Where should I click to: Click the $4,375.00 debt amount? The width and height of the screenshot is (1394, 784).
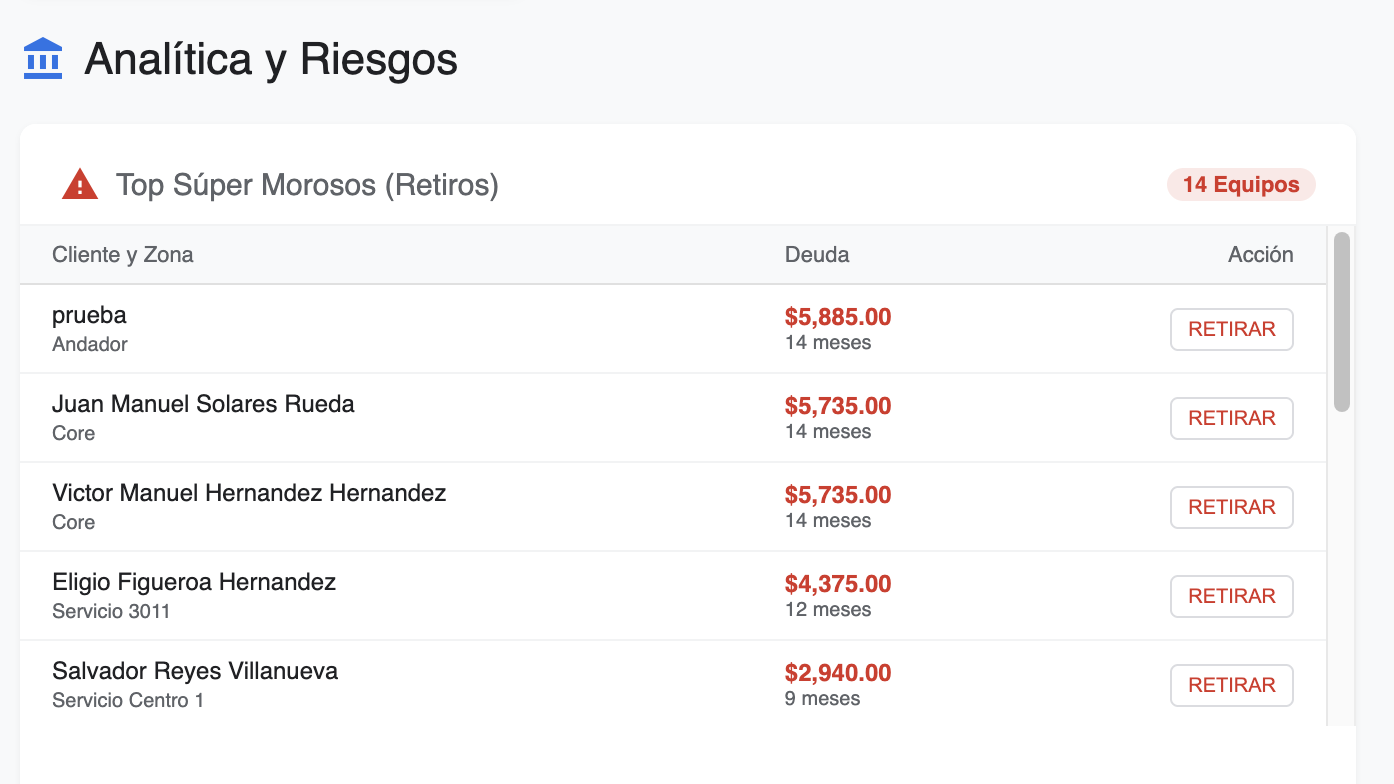(838, 584)
